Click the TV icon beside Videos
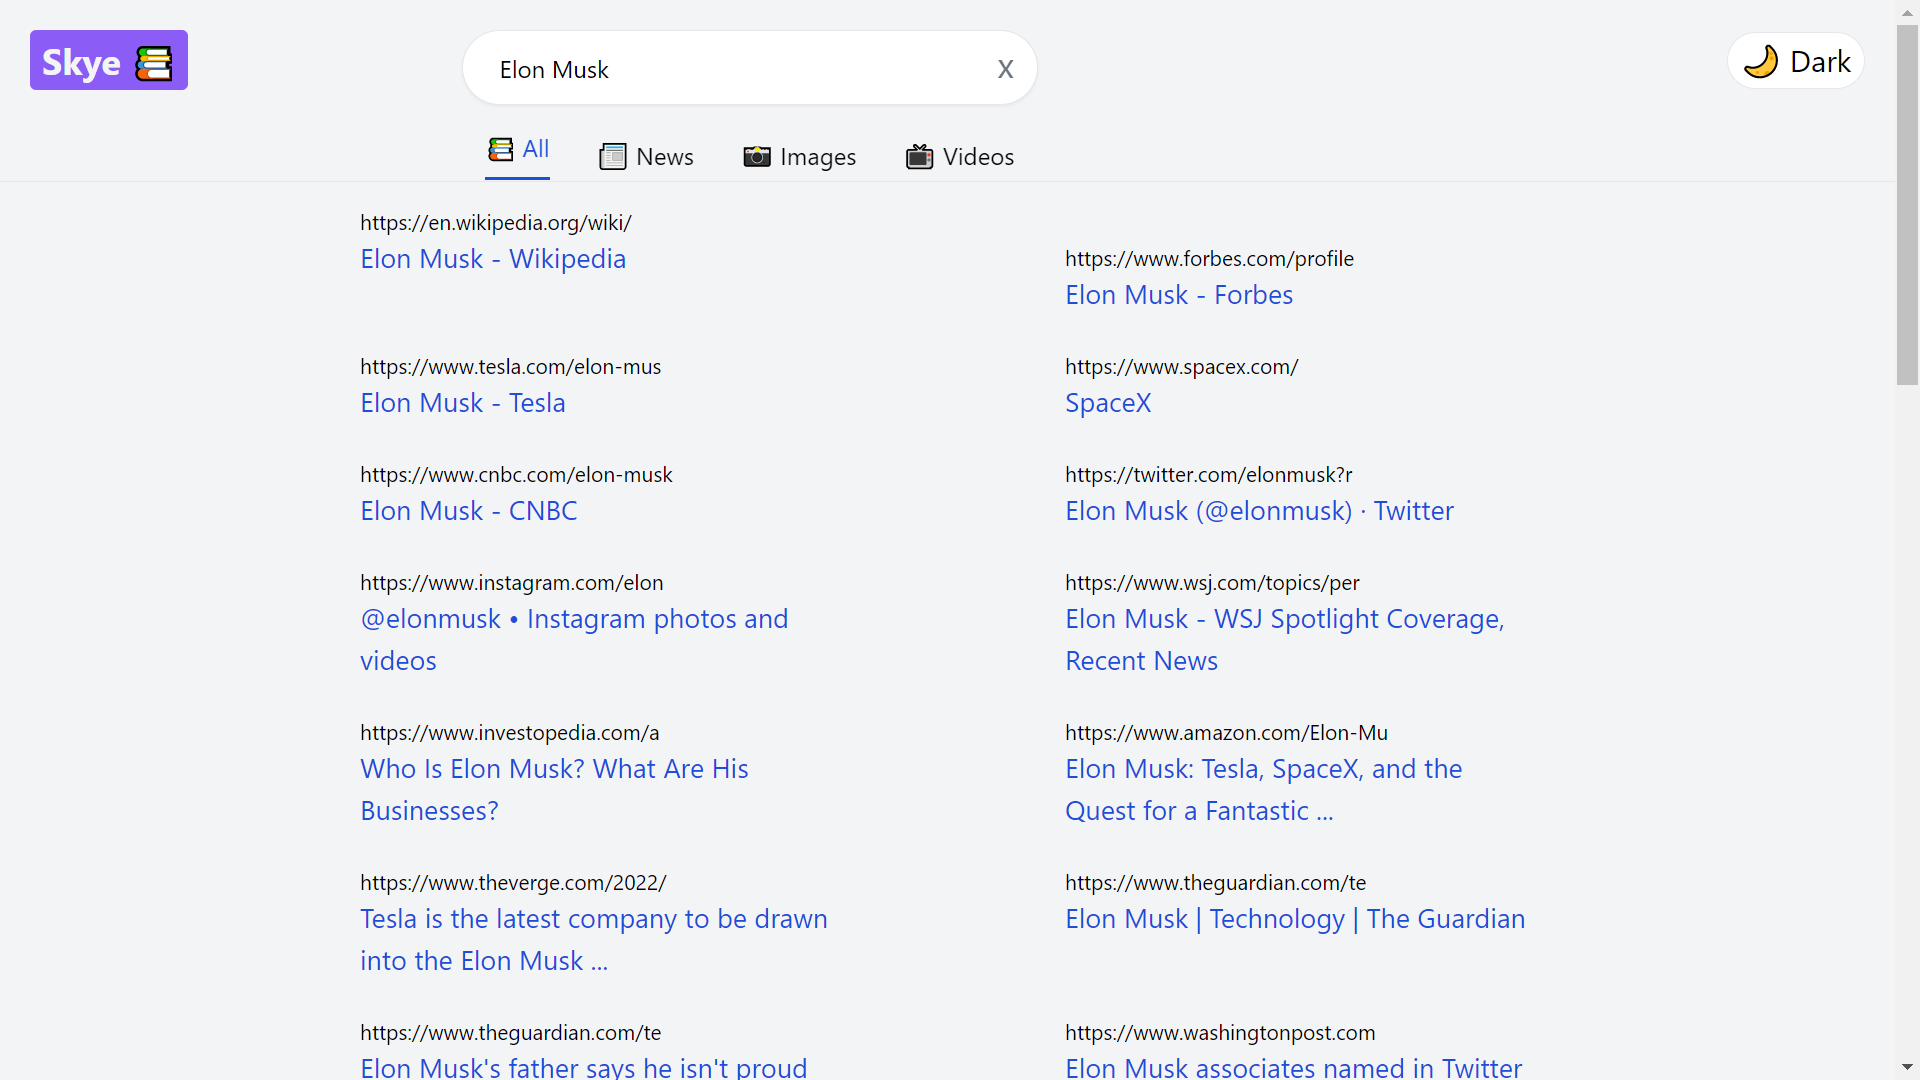This screenshot has width=1920, height=1080. 919,157
